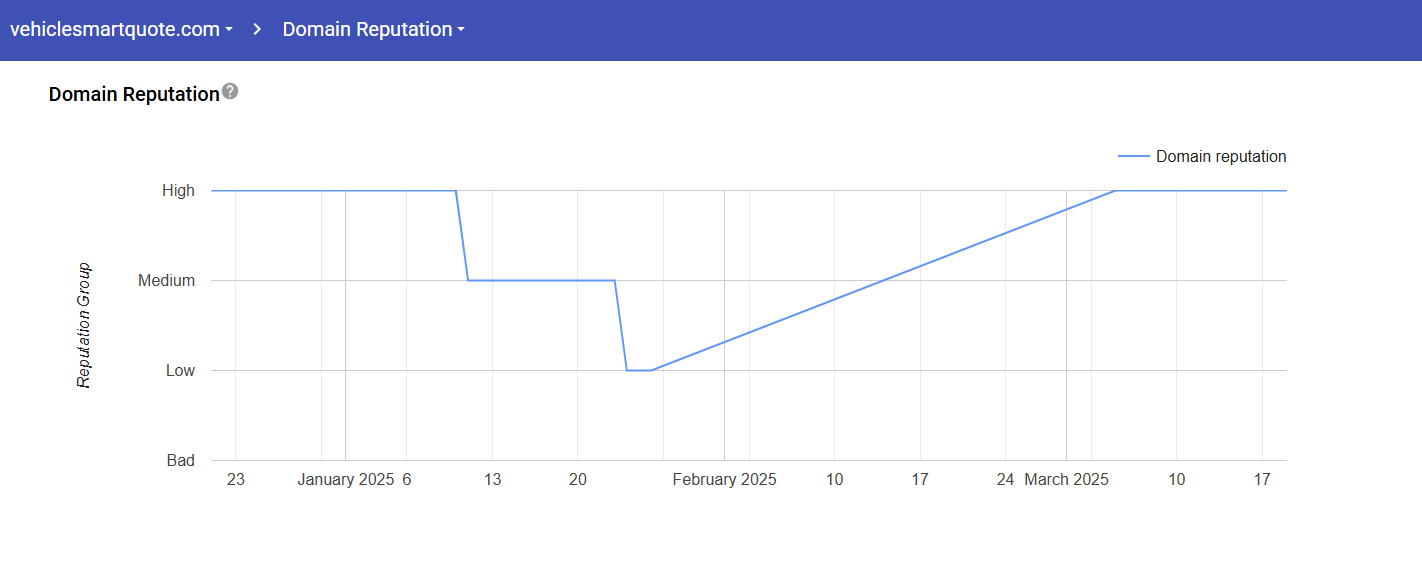Click the Medium reputation axis label
The image size is (1422, 571).
166,281
